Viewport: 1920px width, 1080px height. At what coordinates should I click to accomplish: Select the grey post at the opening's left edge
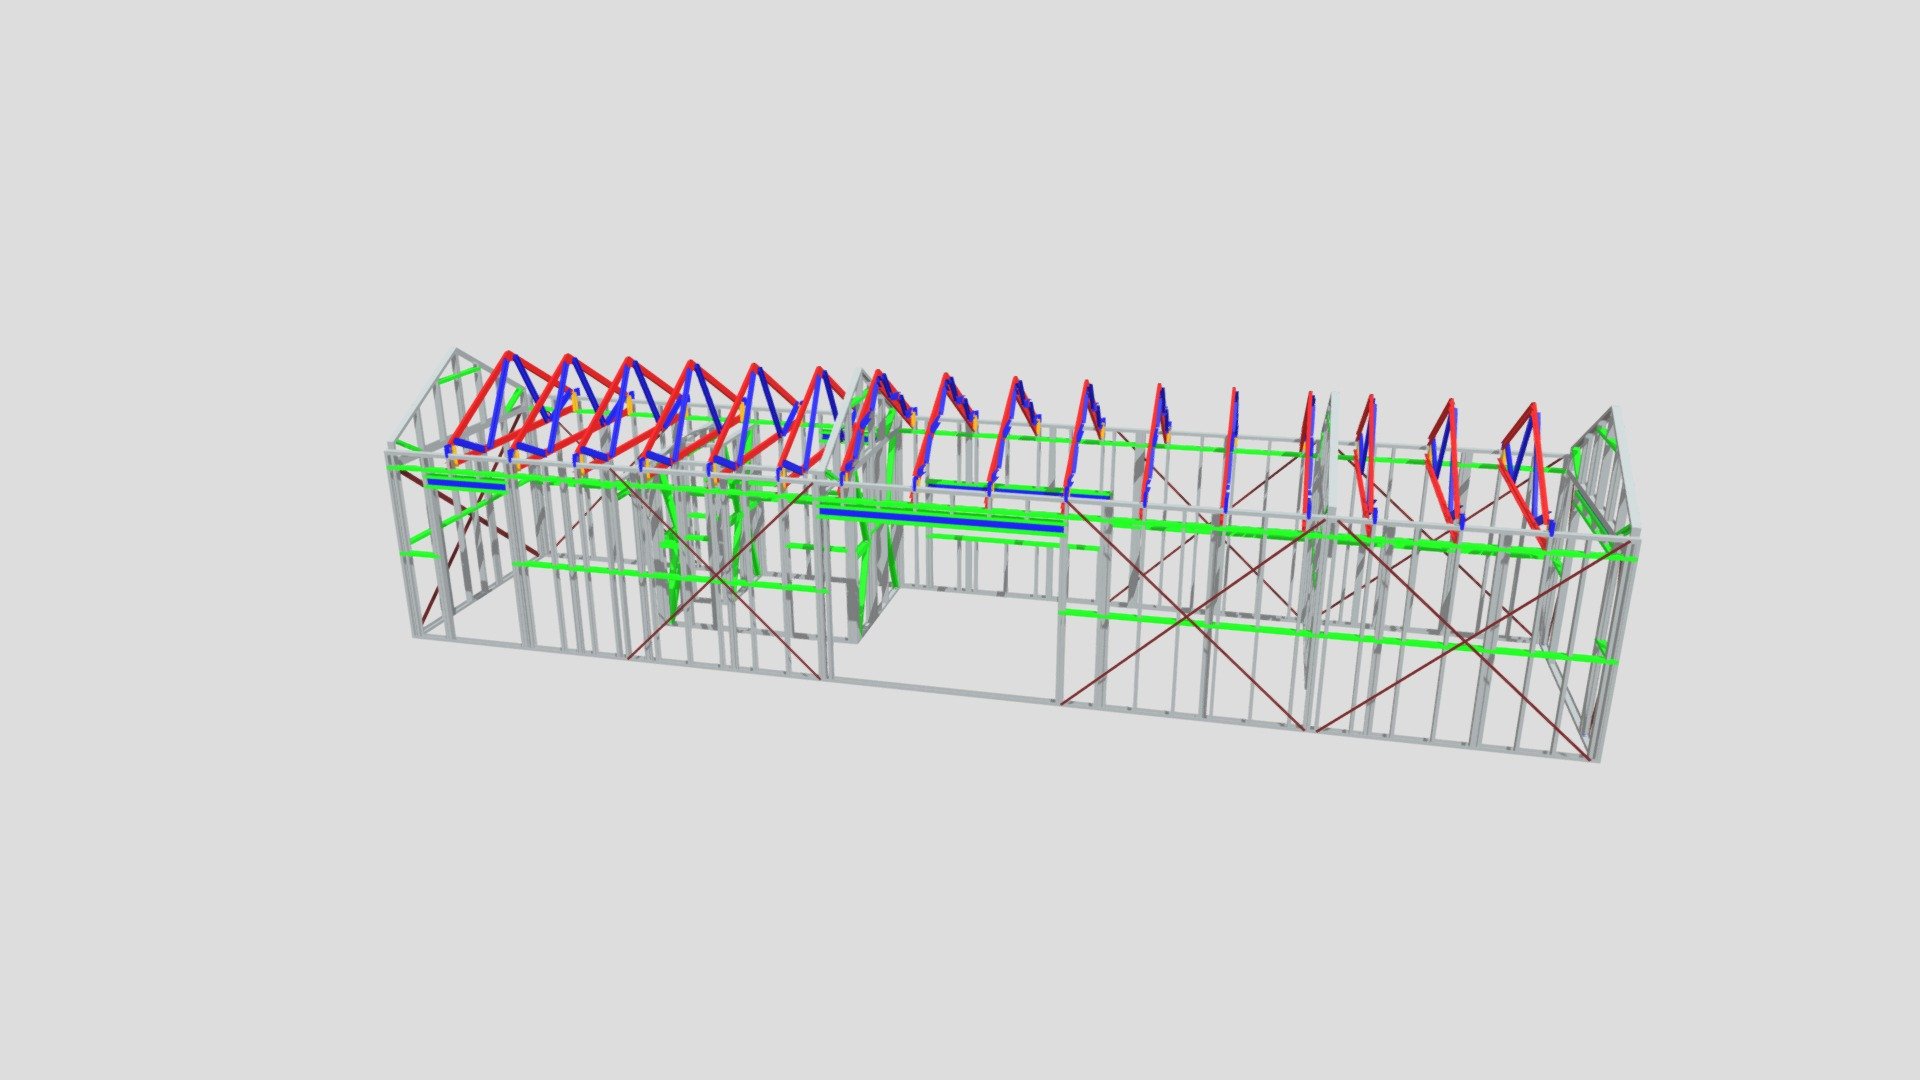(x=826, y=584)
